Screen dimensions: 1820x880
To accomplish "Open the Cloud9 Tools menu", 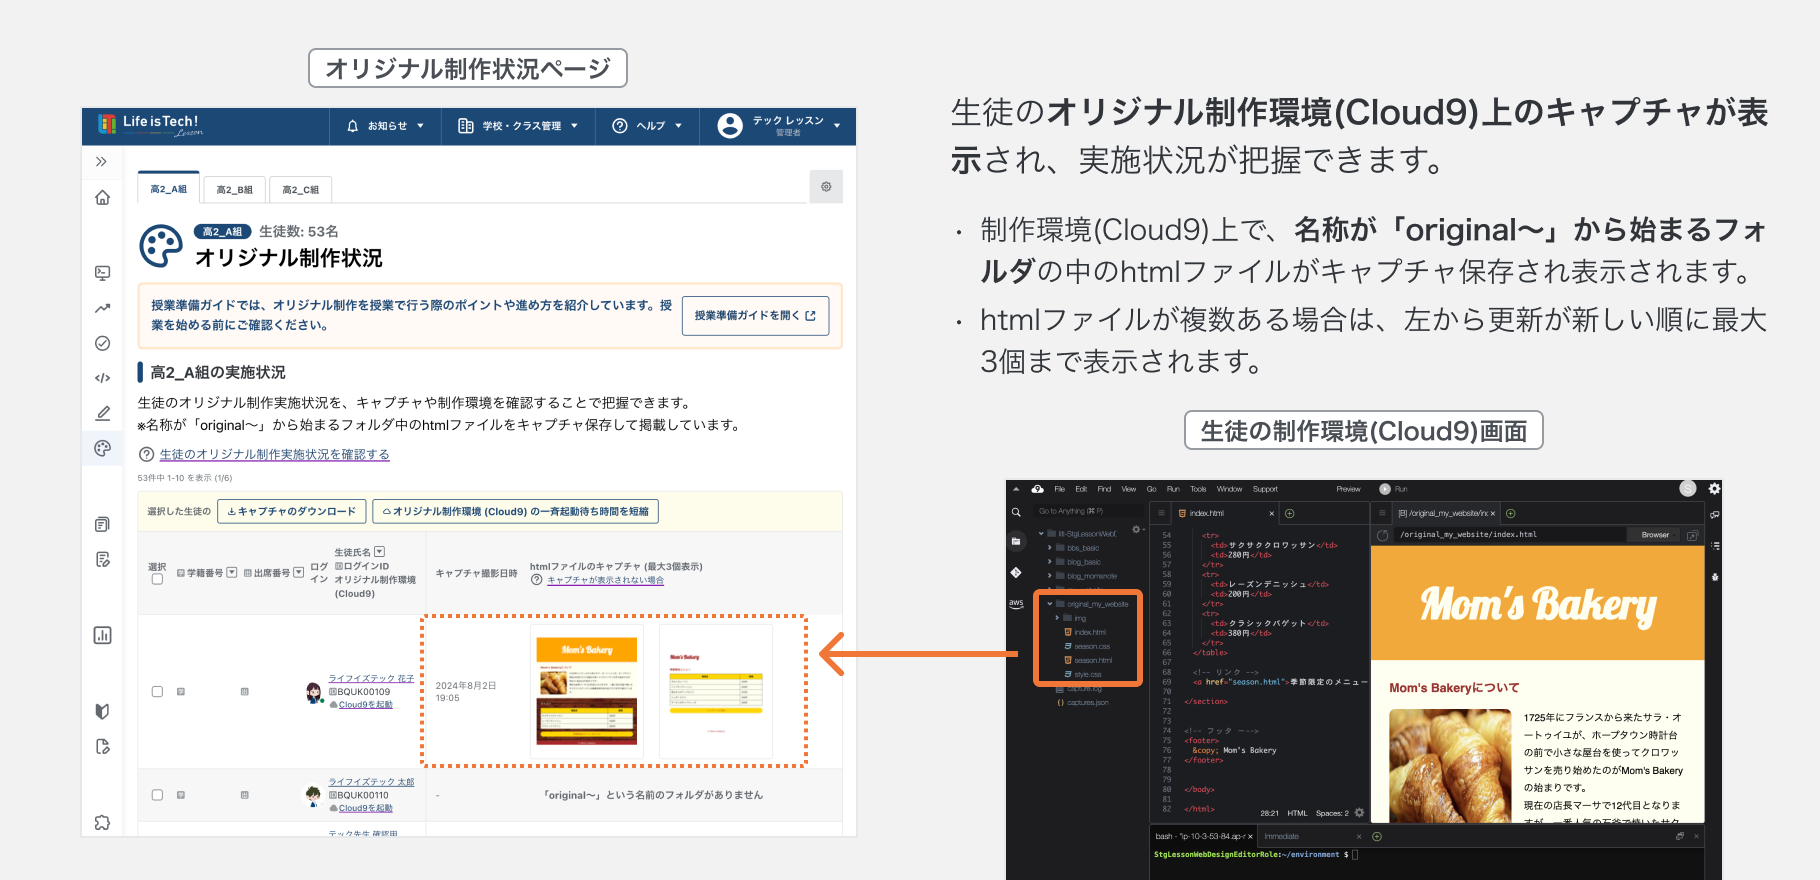I will tap(1198, 489).
